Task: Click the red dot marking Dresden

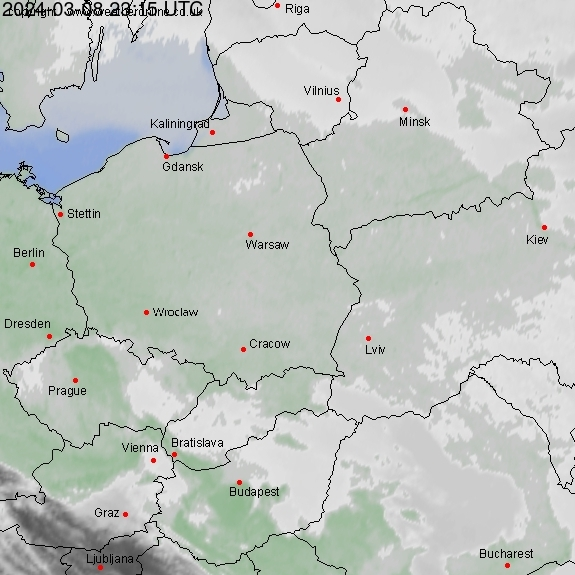Action: [50, 336]
